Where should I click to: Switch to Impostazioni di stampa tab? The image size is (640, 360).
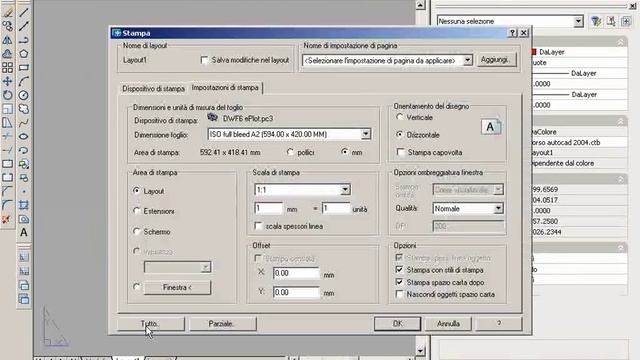point(225,88)
